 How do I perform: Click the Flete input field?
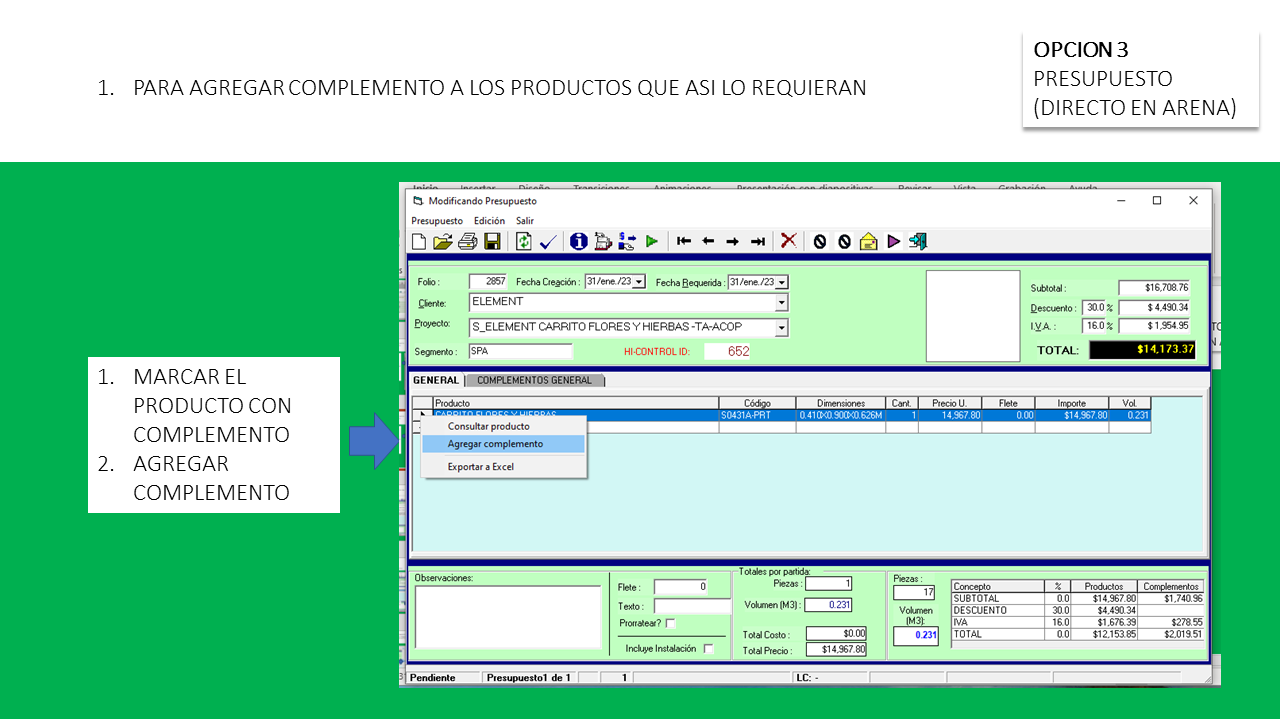pyautogui.click(x=680, y=587)
